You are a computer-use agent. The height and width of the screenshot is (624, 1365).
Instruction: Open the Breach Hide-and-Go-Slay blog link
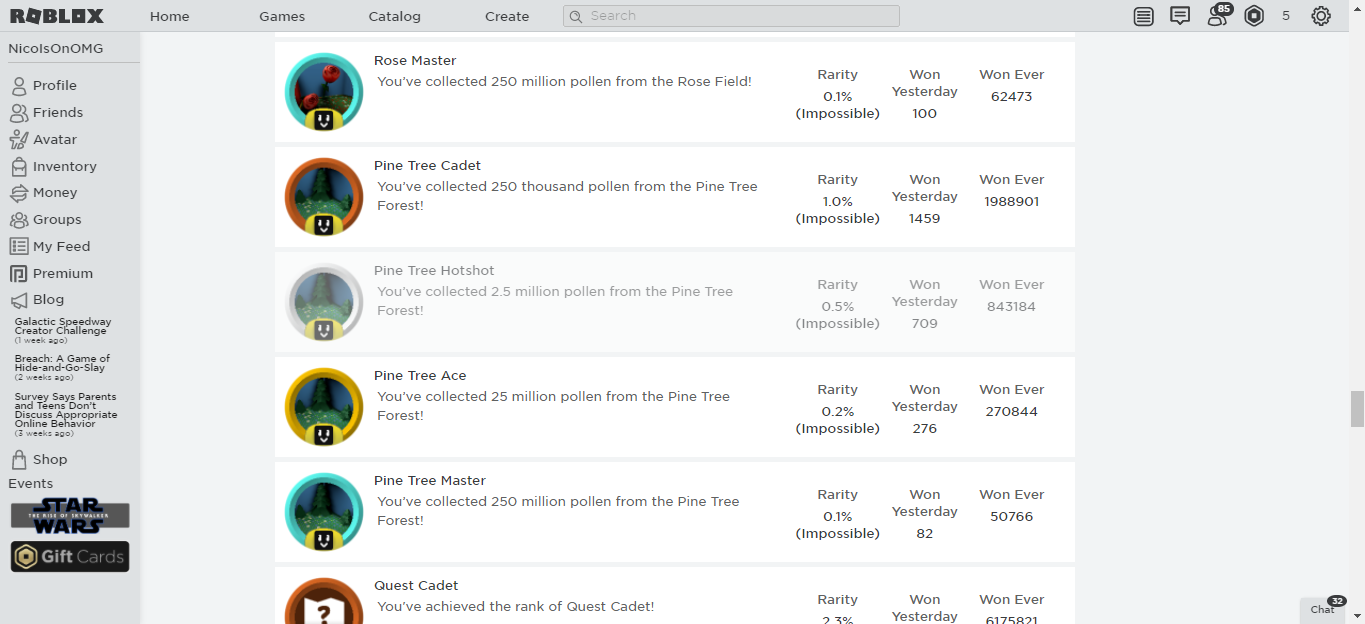(62, 363)
